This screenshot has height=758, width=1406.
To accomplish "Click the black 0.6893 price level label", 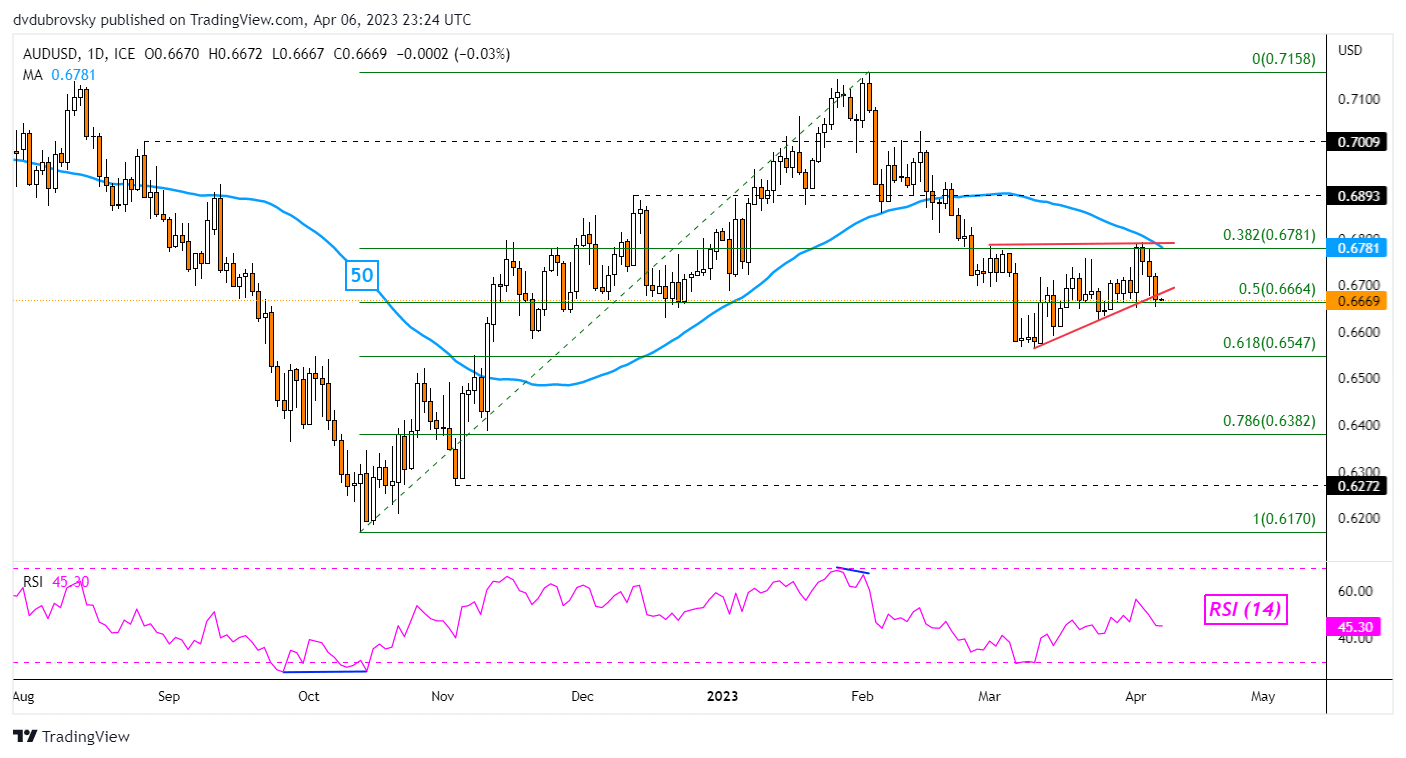I will (x=1359, y=196).
